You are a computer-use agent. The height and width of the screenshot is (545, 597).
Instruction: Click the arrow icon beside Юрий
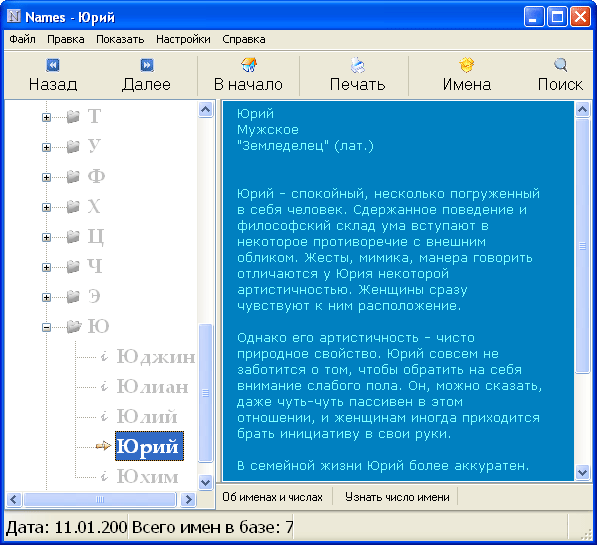pos(103,446)
